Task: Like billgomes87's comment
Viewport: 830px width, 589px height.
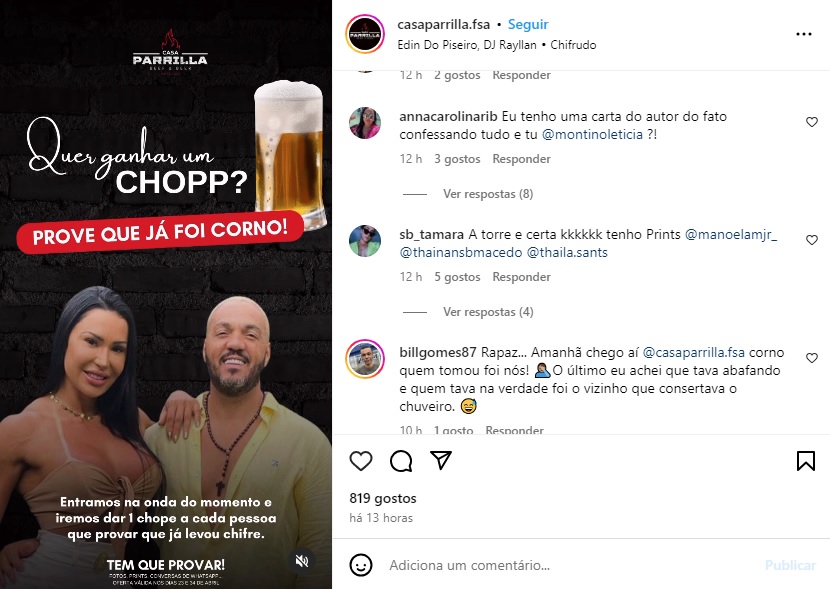Action: pyautogui.click(x=811, y=358)
